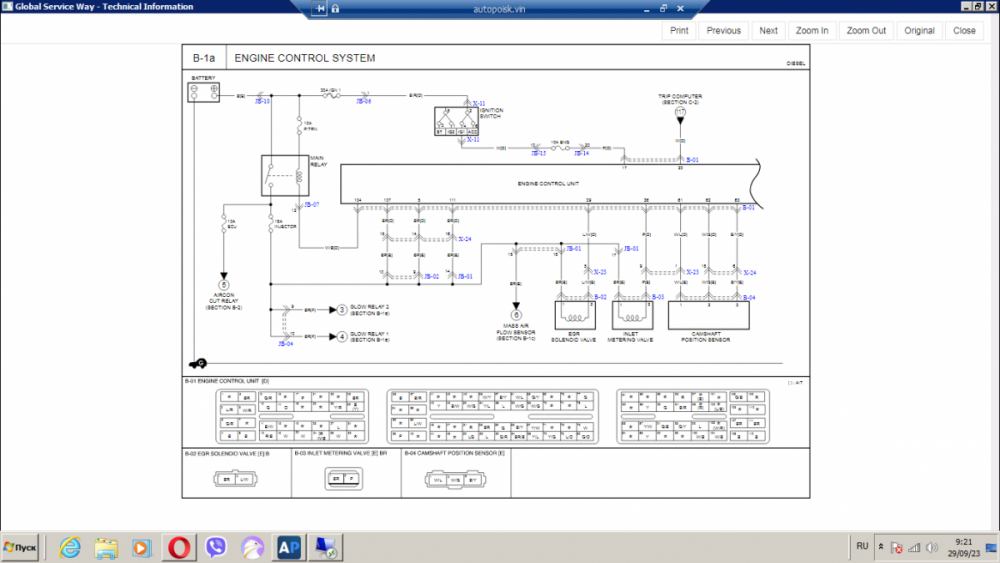Switch to the AP application in taskbar

pyautogui.click(x=289, y=547)
